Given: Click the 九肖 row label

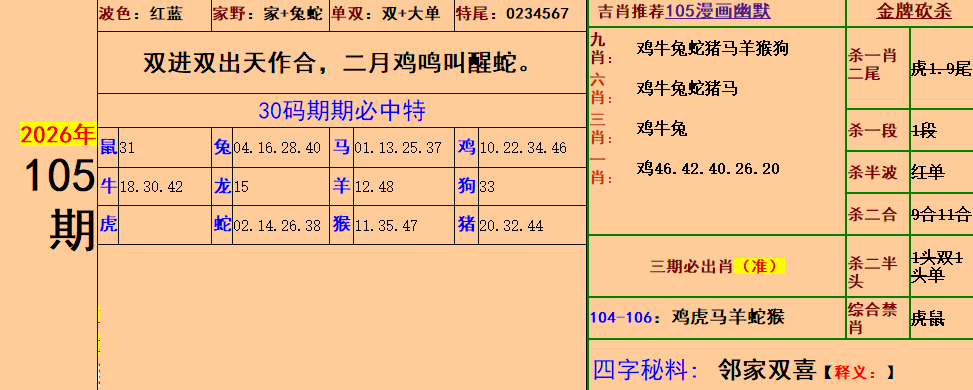Looking at the screenshot, I should [602, 49].
